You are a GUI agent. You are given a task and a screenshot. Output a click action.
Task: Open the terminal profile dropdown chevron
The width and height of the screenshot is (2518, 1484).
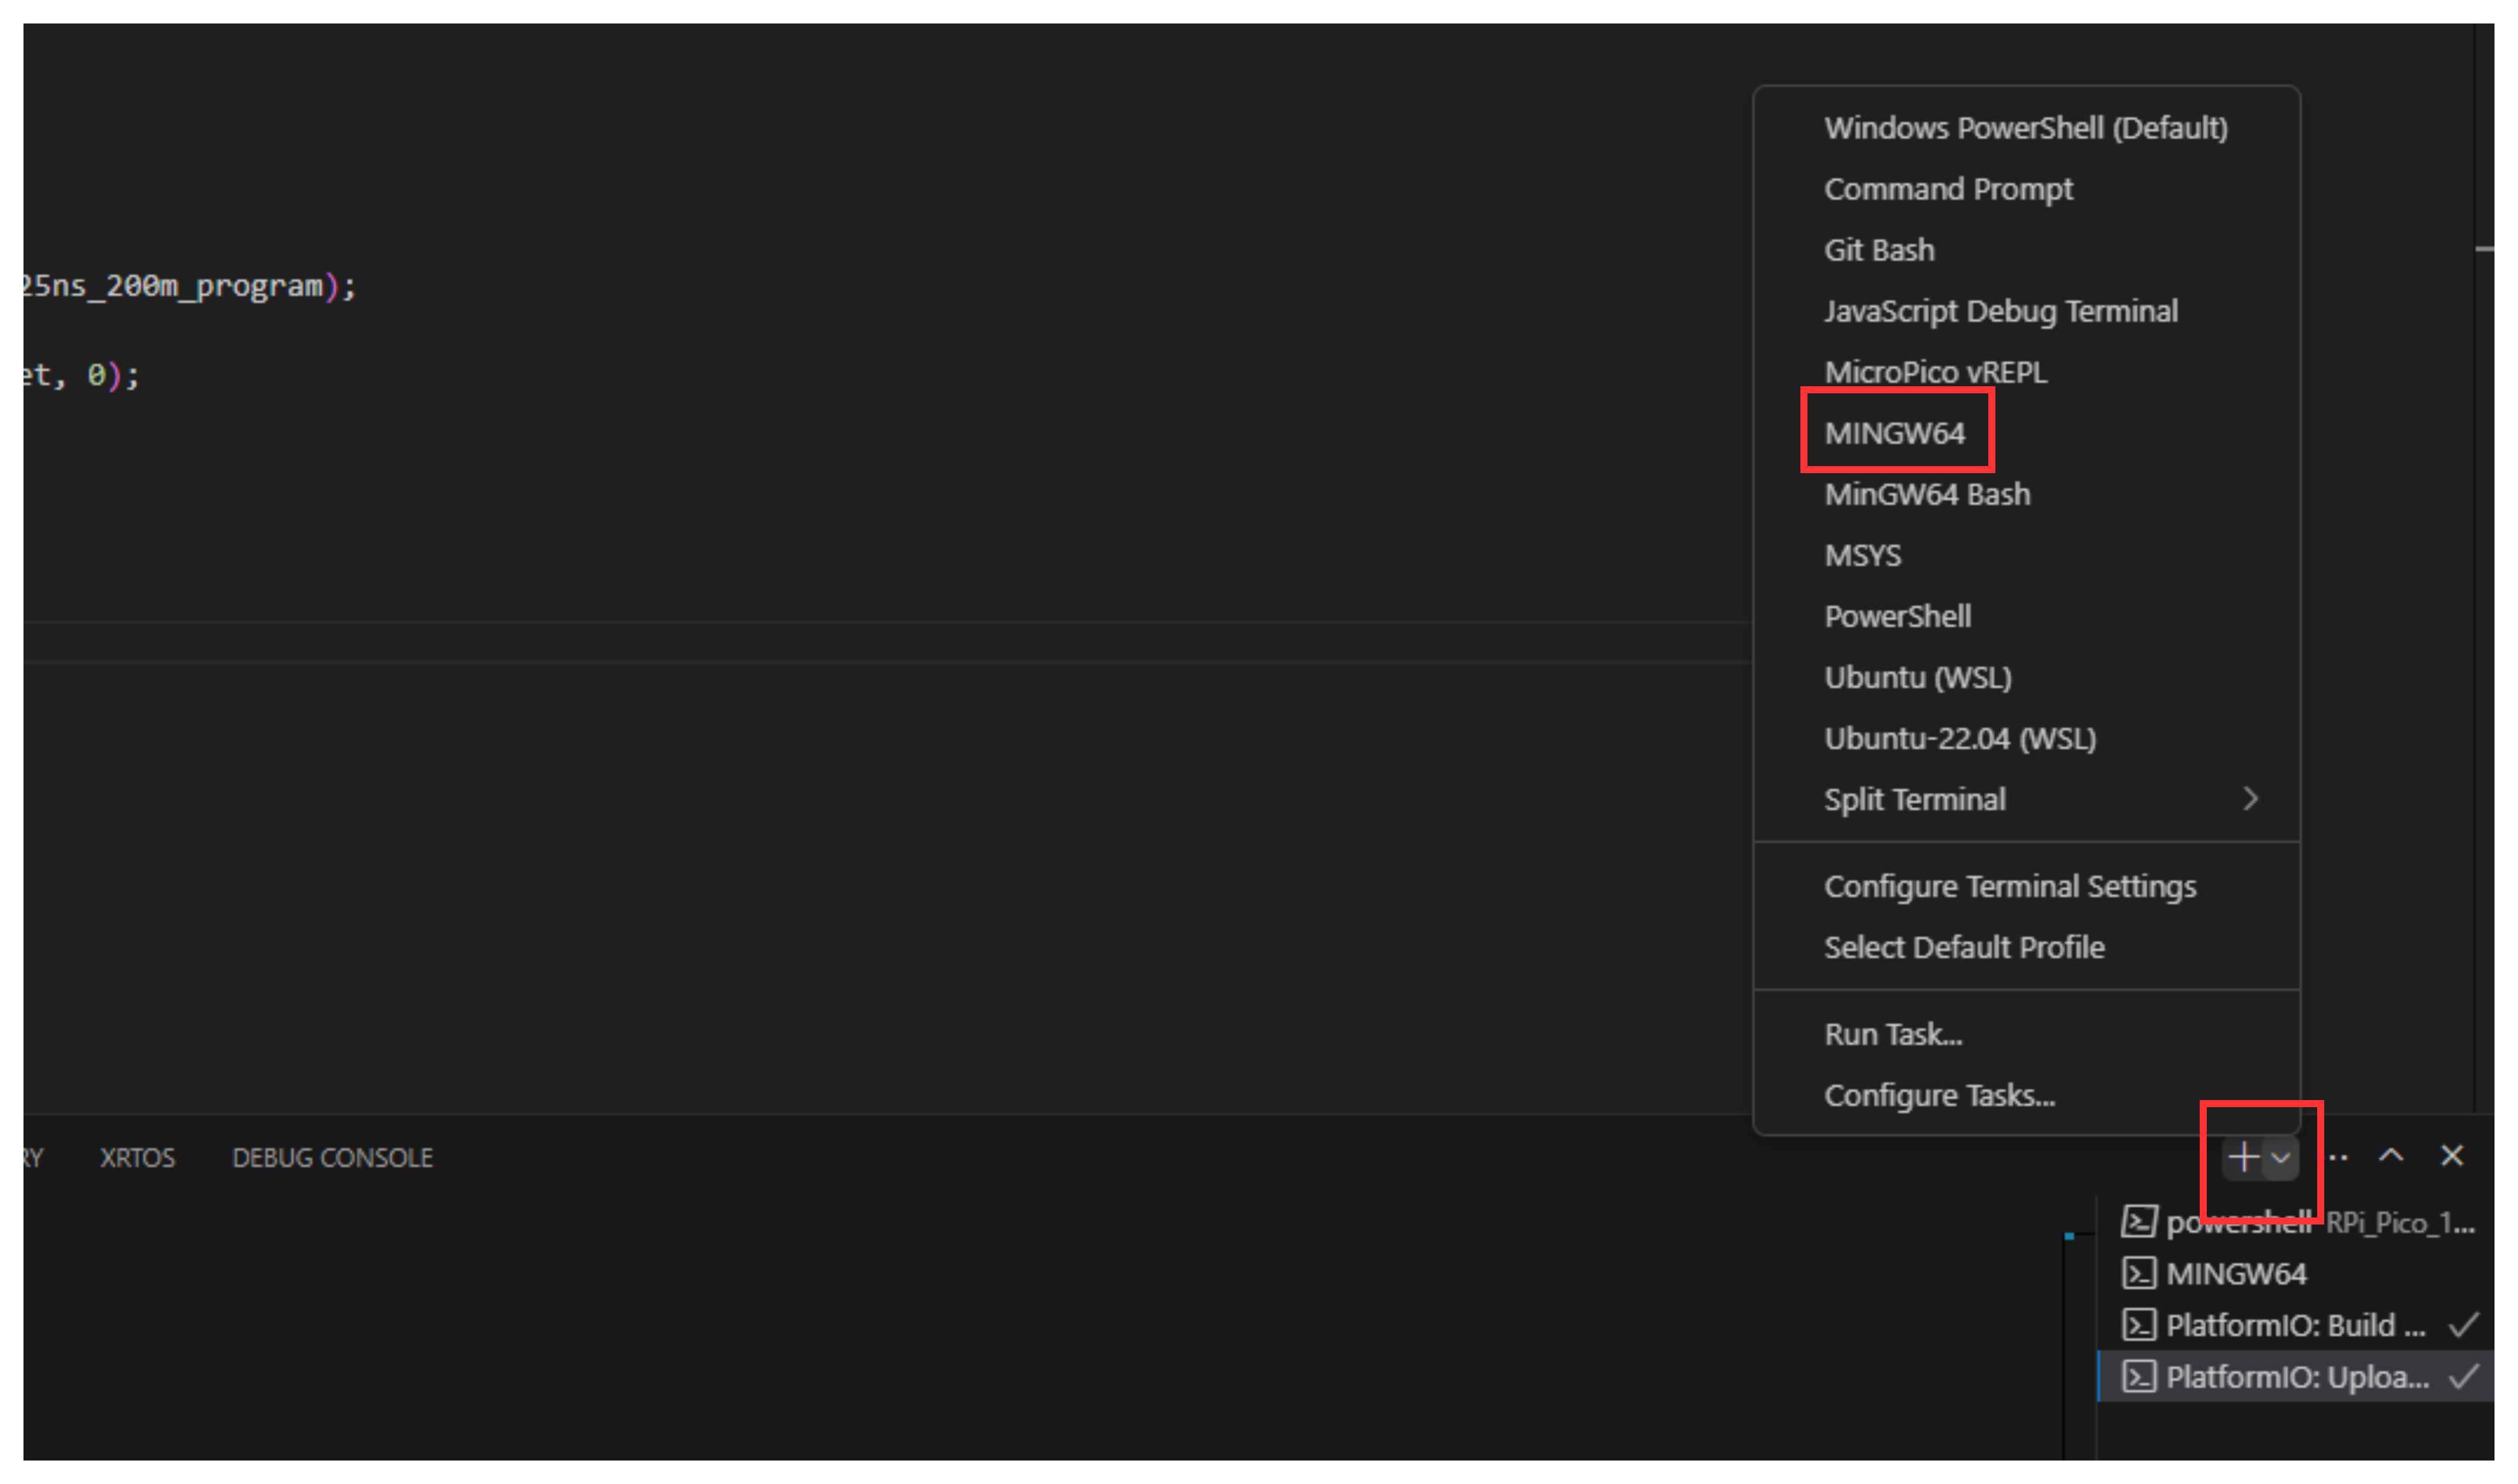(2281, 1158)
